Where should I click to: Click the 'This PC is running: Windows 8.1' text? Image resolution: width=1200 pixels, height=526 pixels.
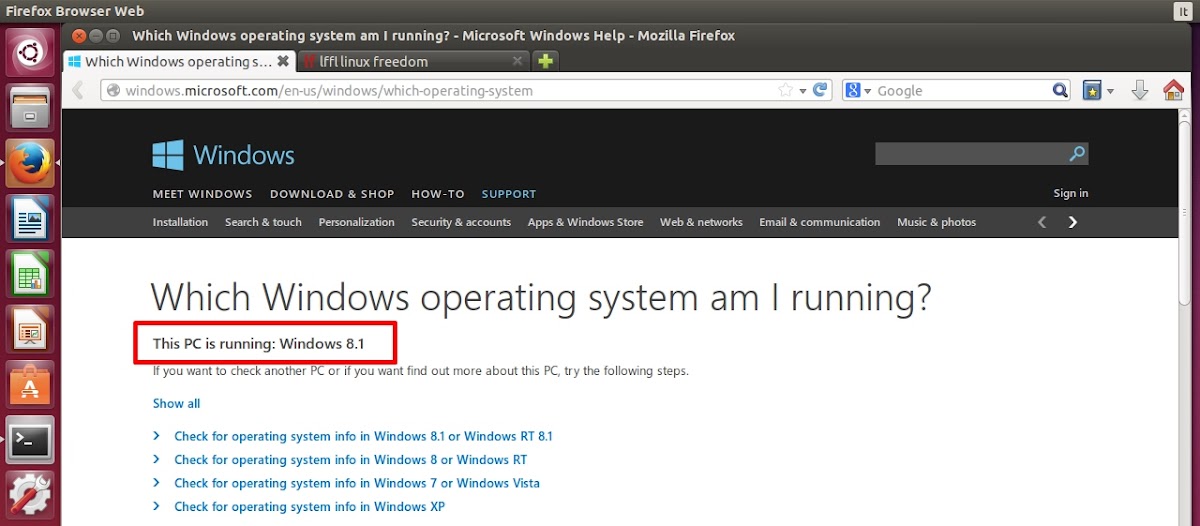click(259, 344)
